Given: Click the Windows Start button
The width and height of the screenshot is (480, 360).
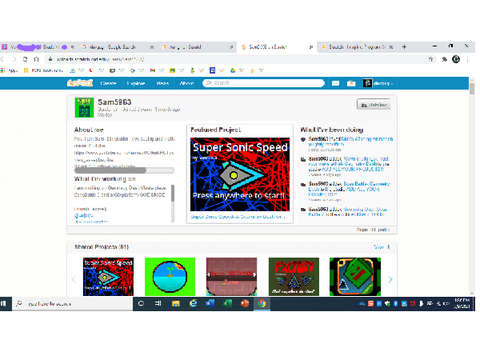Looking at the screenshot, I should [x=3, y=304].
